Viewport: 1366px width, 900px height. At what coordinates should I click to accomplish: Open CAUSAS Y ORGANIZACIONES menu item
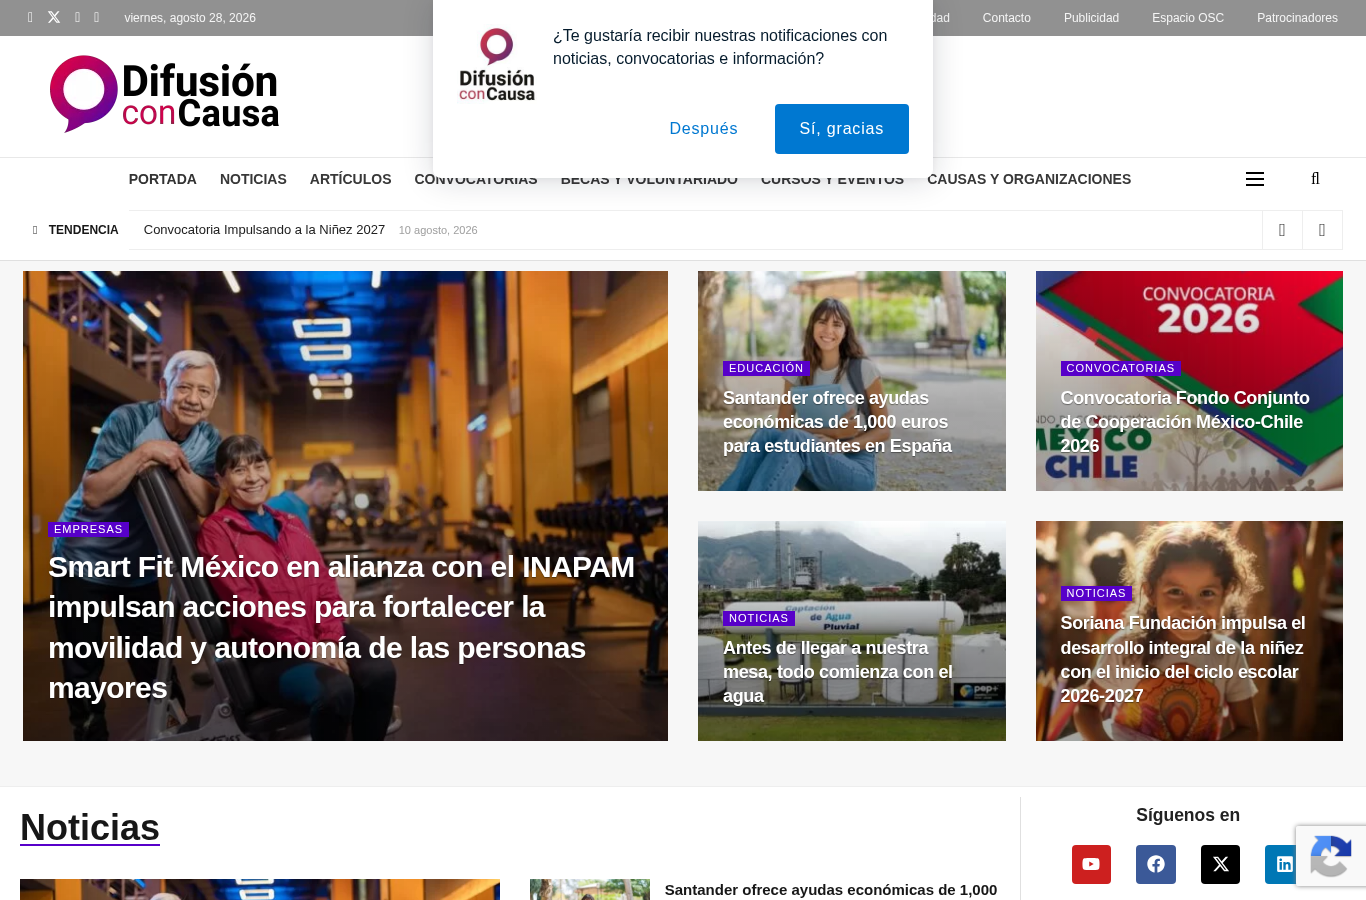point(1029,179)
